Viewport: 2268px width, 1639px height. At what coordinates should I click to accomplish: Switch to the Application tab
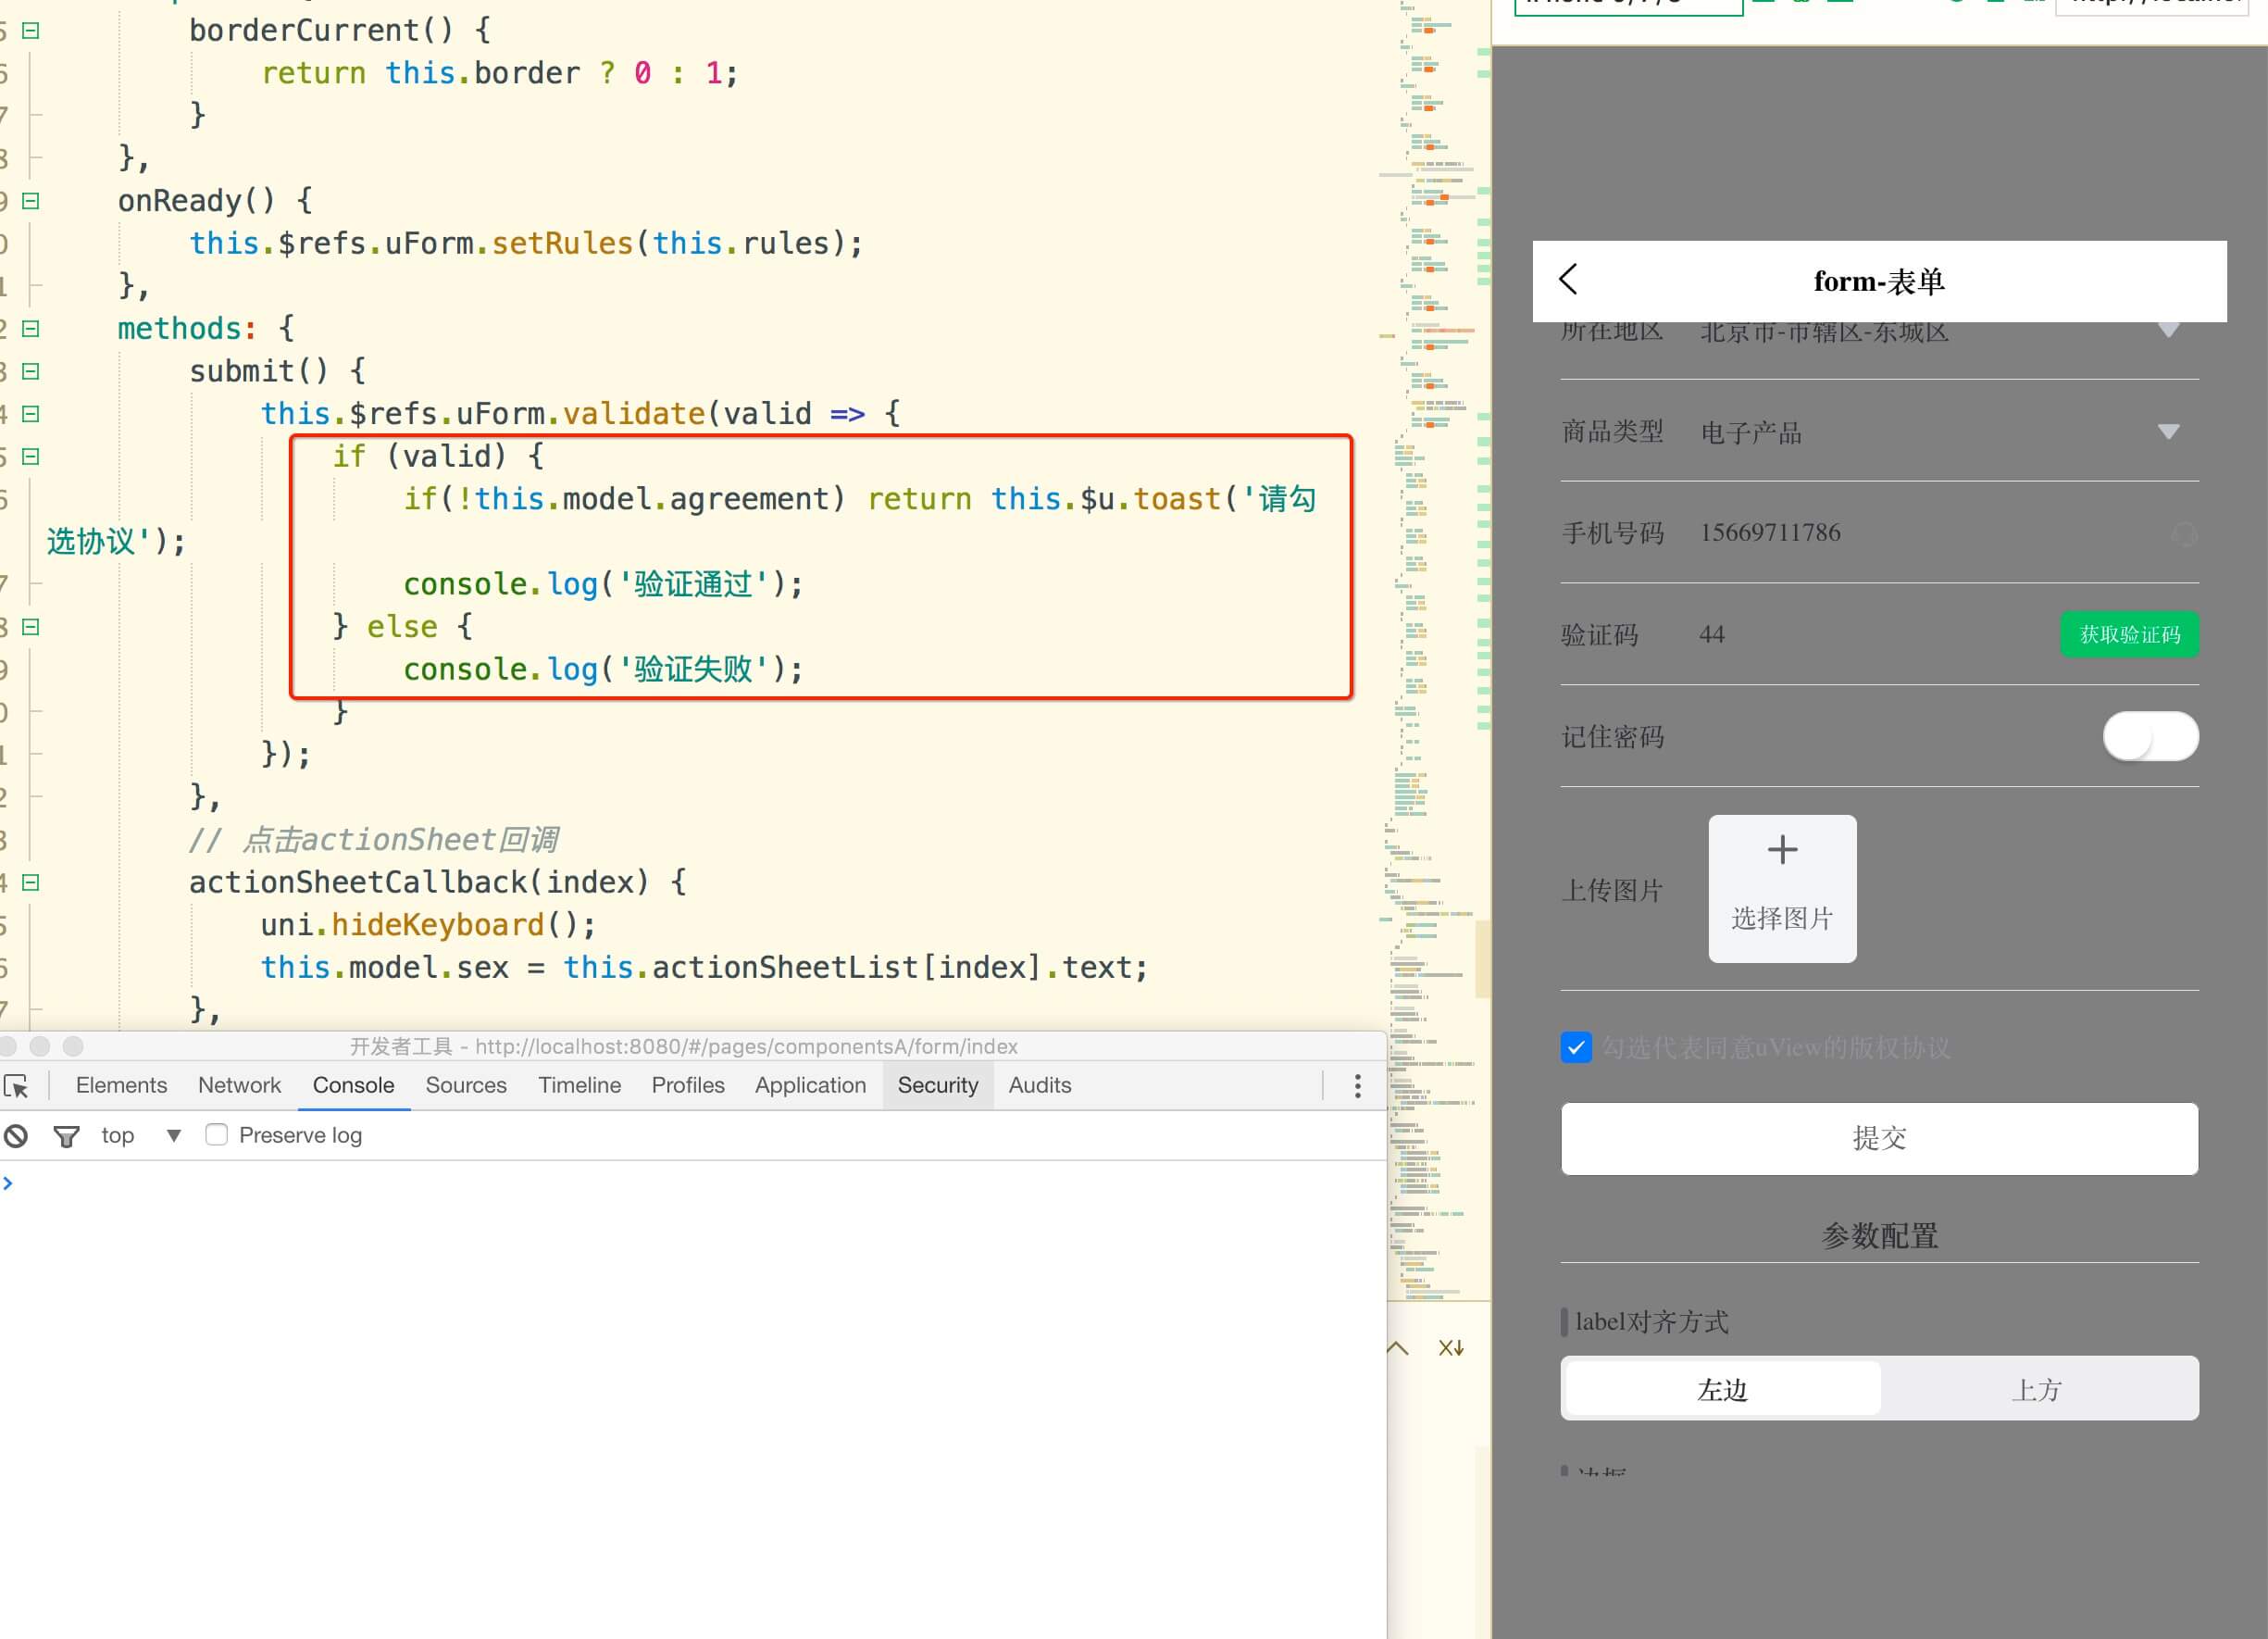coord(810,1085)
